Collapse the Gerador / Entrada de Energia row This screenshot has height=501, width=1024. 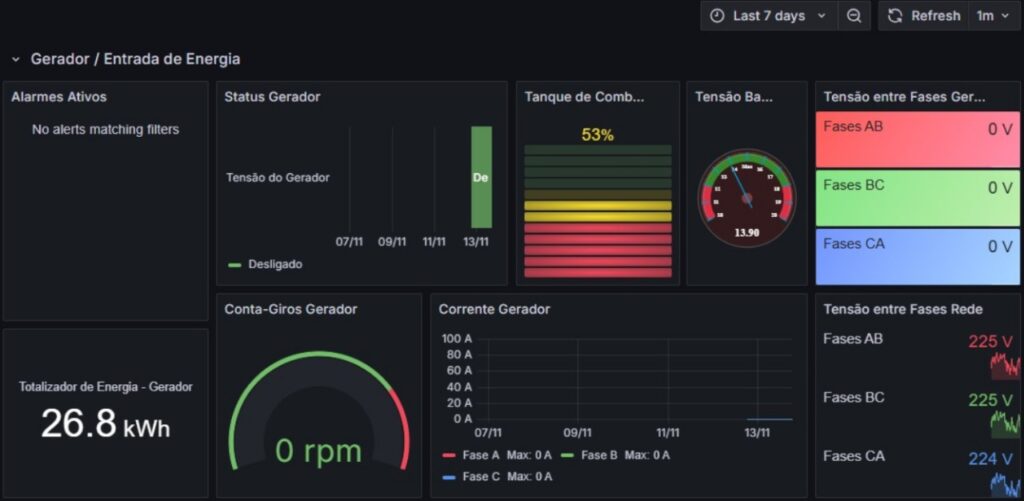(x=16, y=59)
